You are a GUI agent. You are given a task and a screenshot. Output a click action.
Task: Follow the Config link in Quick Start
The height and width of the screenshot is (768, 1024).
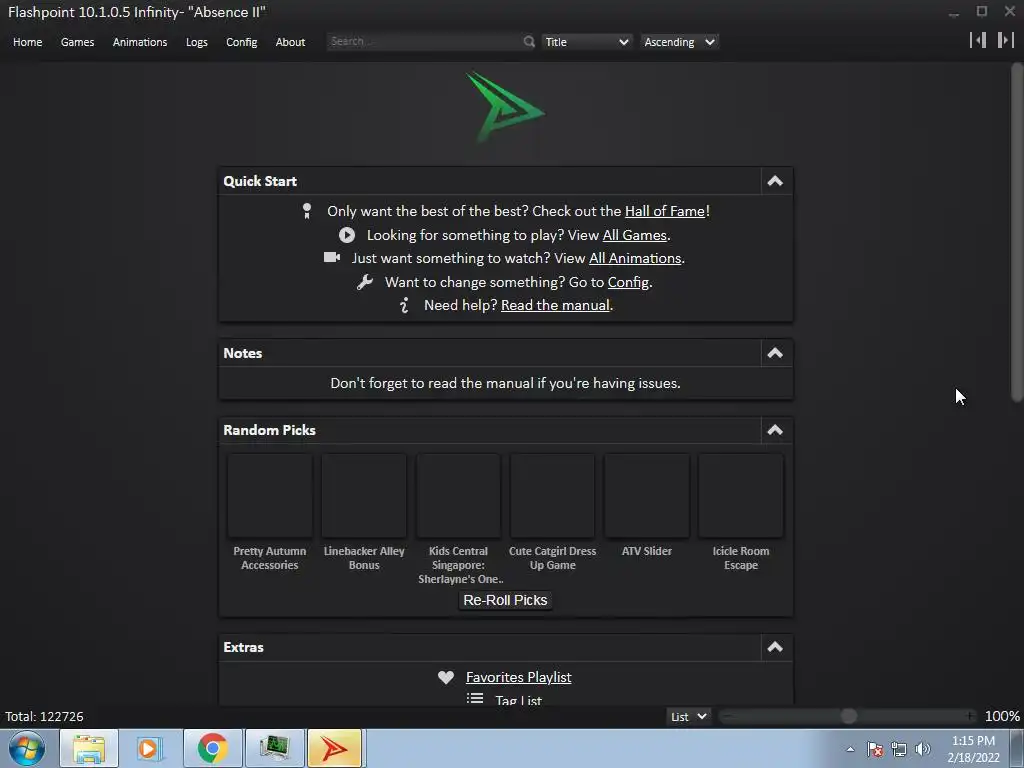tap(628, 282)
